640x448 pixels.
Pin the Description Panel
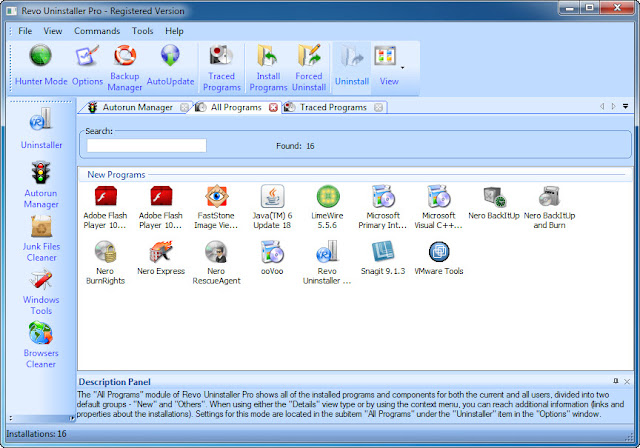coord(616,381)
